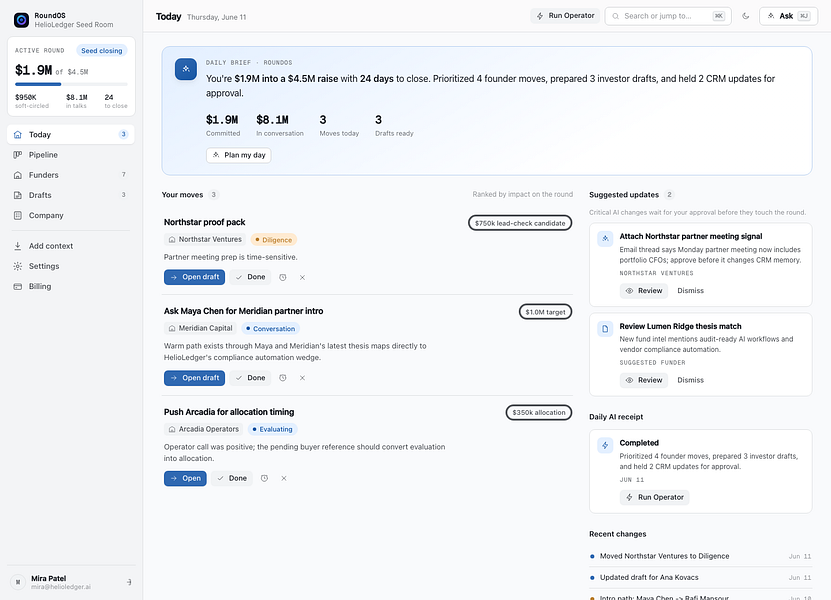
Task: Open the Ask assistant button
Action: pos(788,16)
